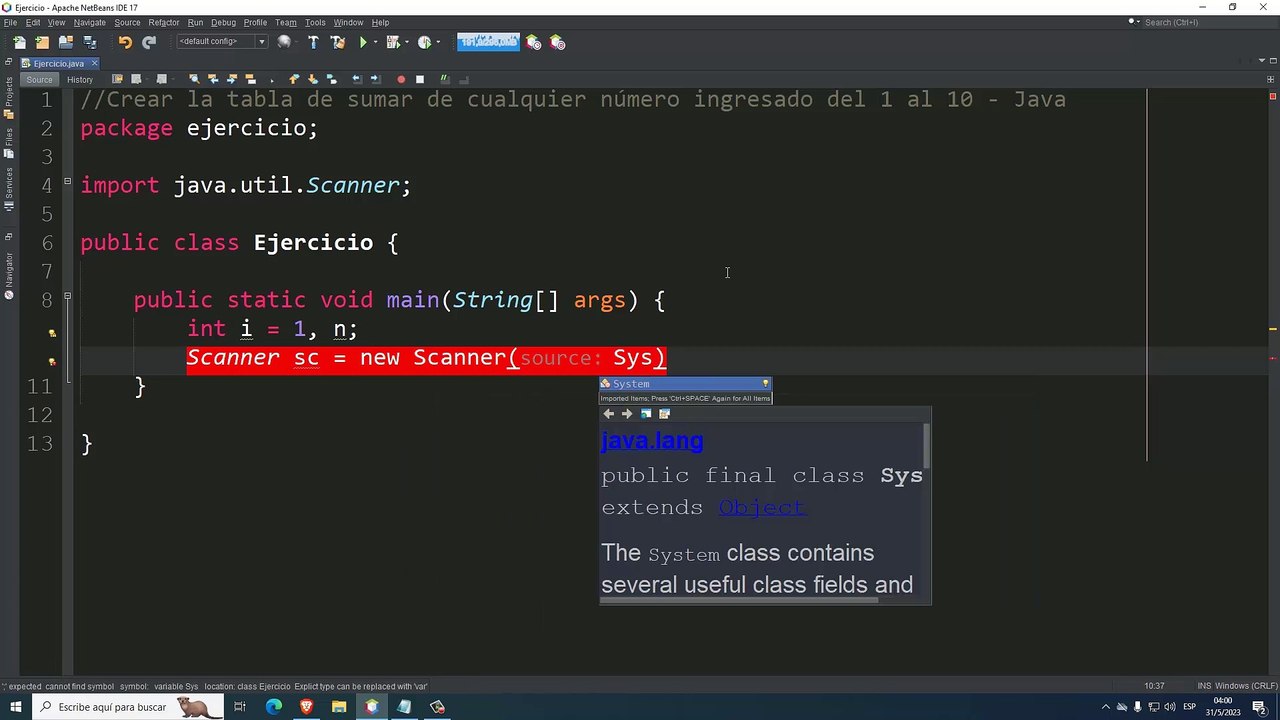Open Microsoft Edge from the taskbar
This screenshot has width=1280, height=720.
[x=274, y=707]
